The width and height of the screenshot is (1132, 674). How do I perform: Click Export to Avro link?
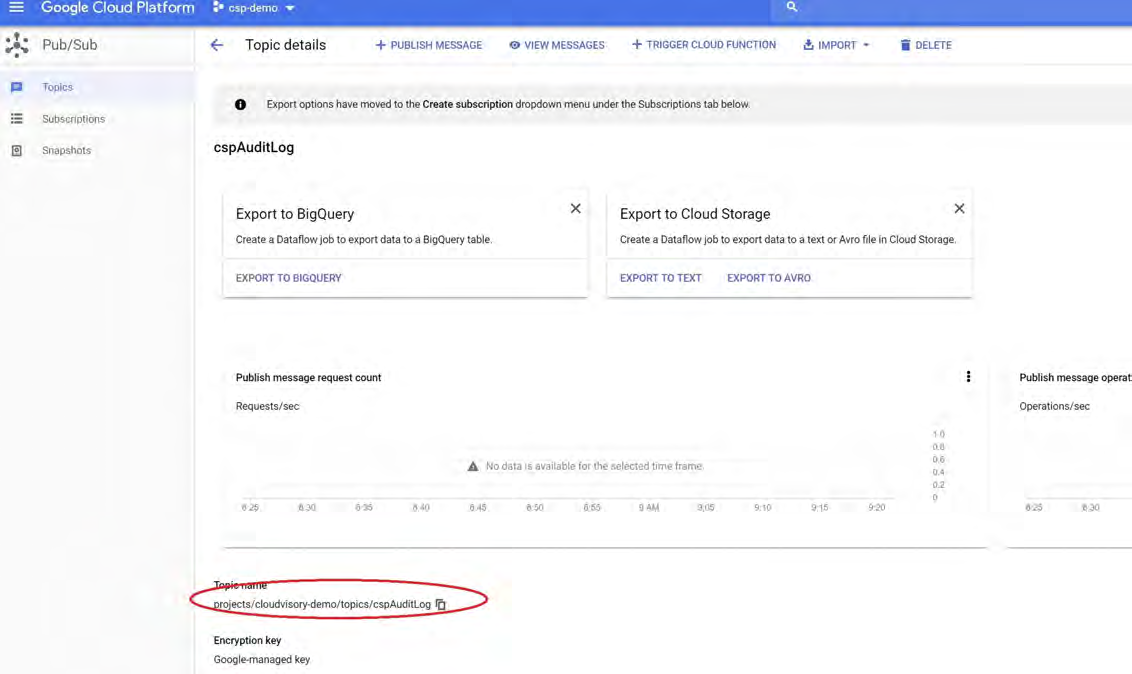tap(769, 278)
